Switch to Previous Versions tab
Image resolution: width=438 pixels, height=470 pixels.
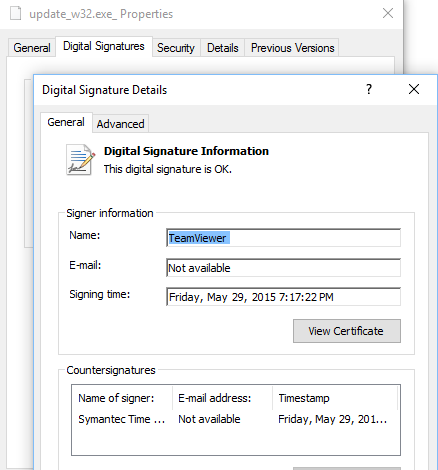pyautogui.click(x=292, y=48)
